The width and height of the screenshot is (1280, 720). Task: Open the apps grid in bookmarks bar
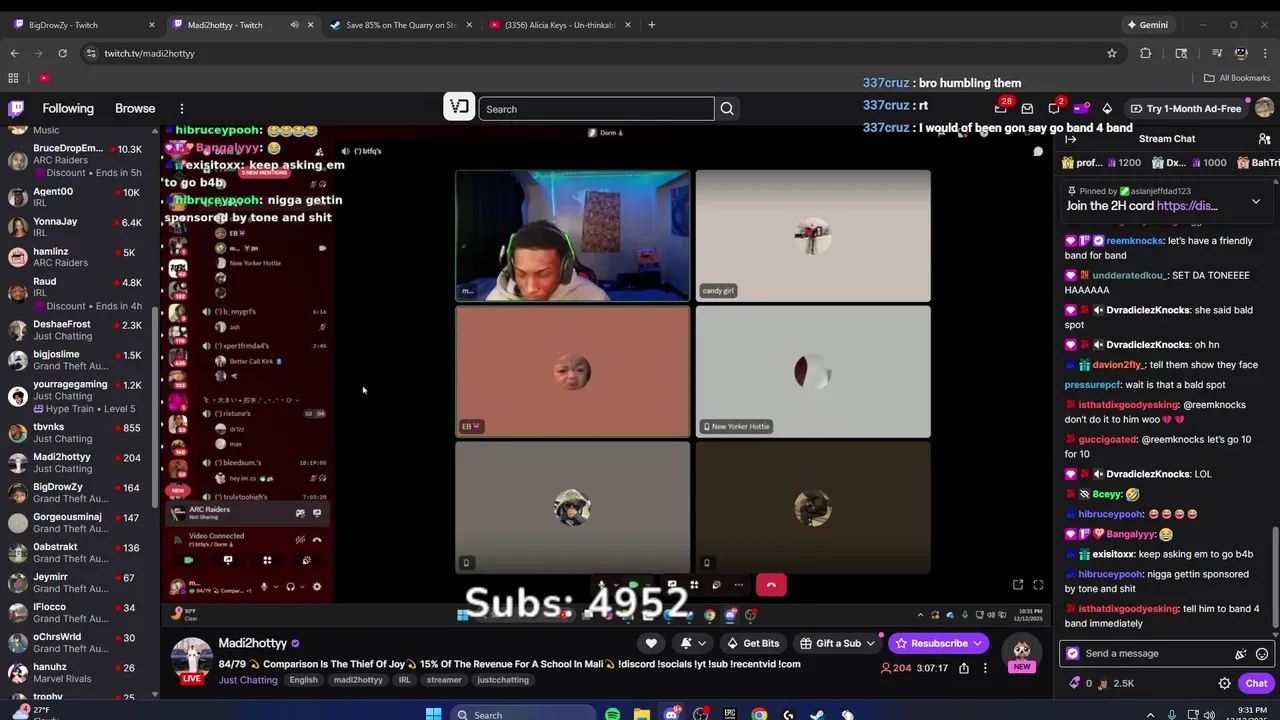13,78
